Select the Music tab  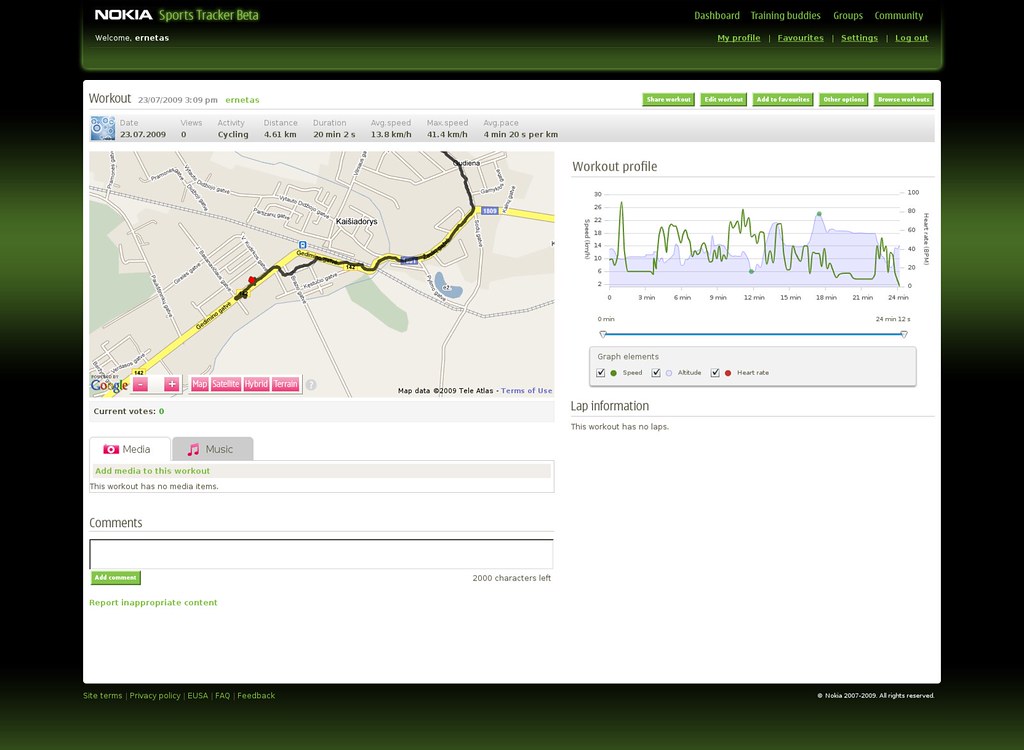[x=212, y=449]
